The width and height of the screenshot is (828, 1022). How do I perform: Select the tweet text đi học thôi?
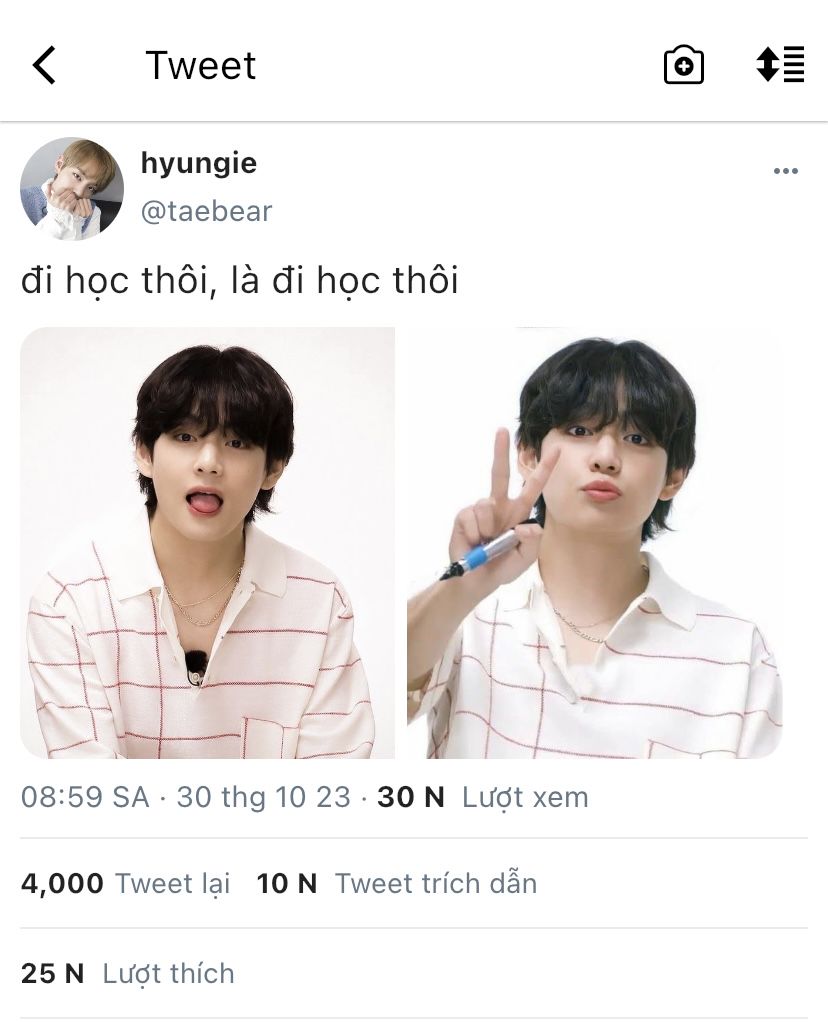pyautogui.click(x=240, y=281)
